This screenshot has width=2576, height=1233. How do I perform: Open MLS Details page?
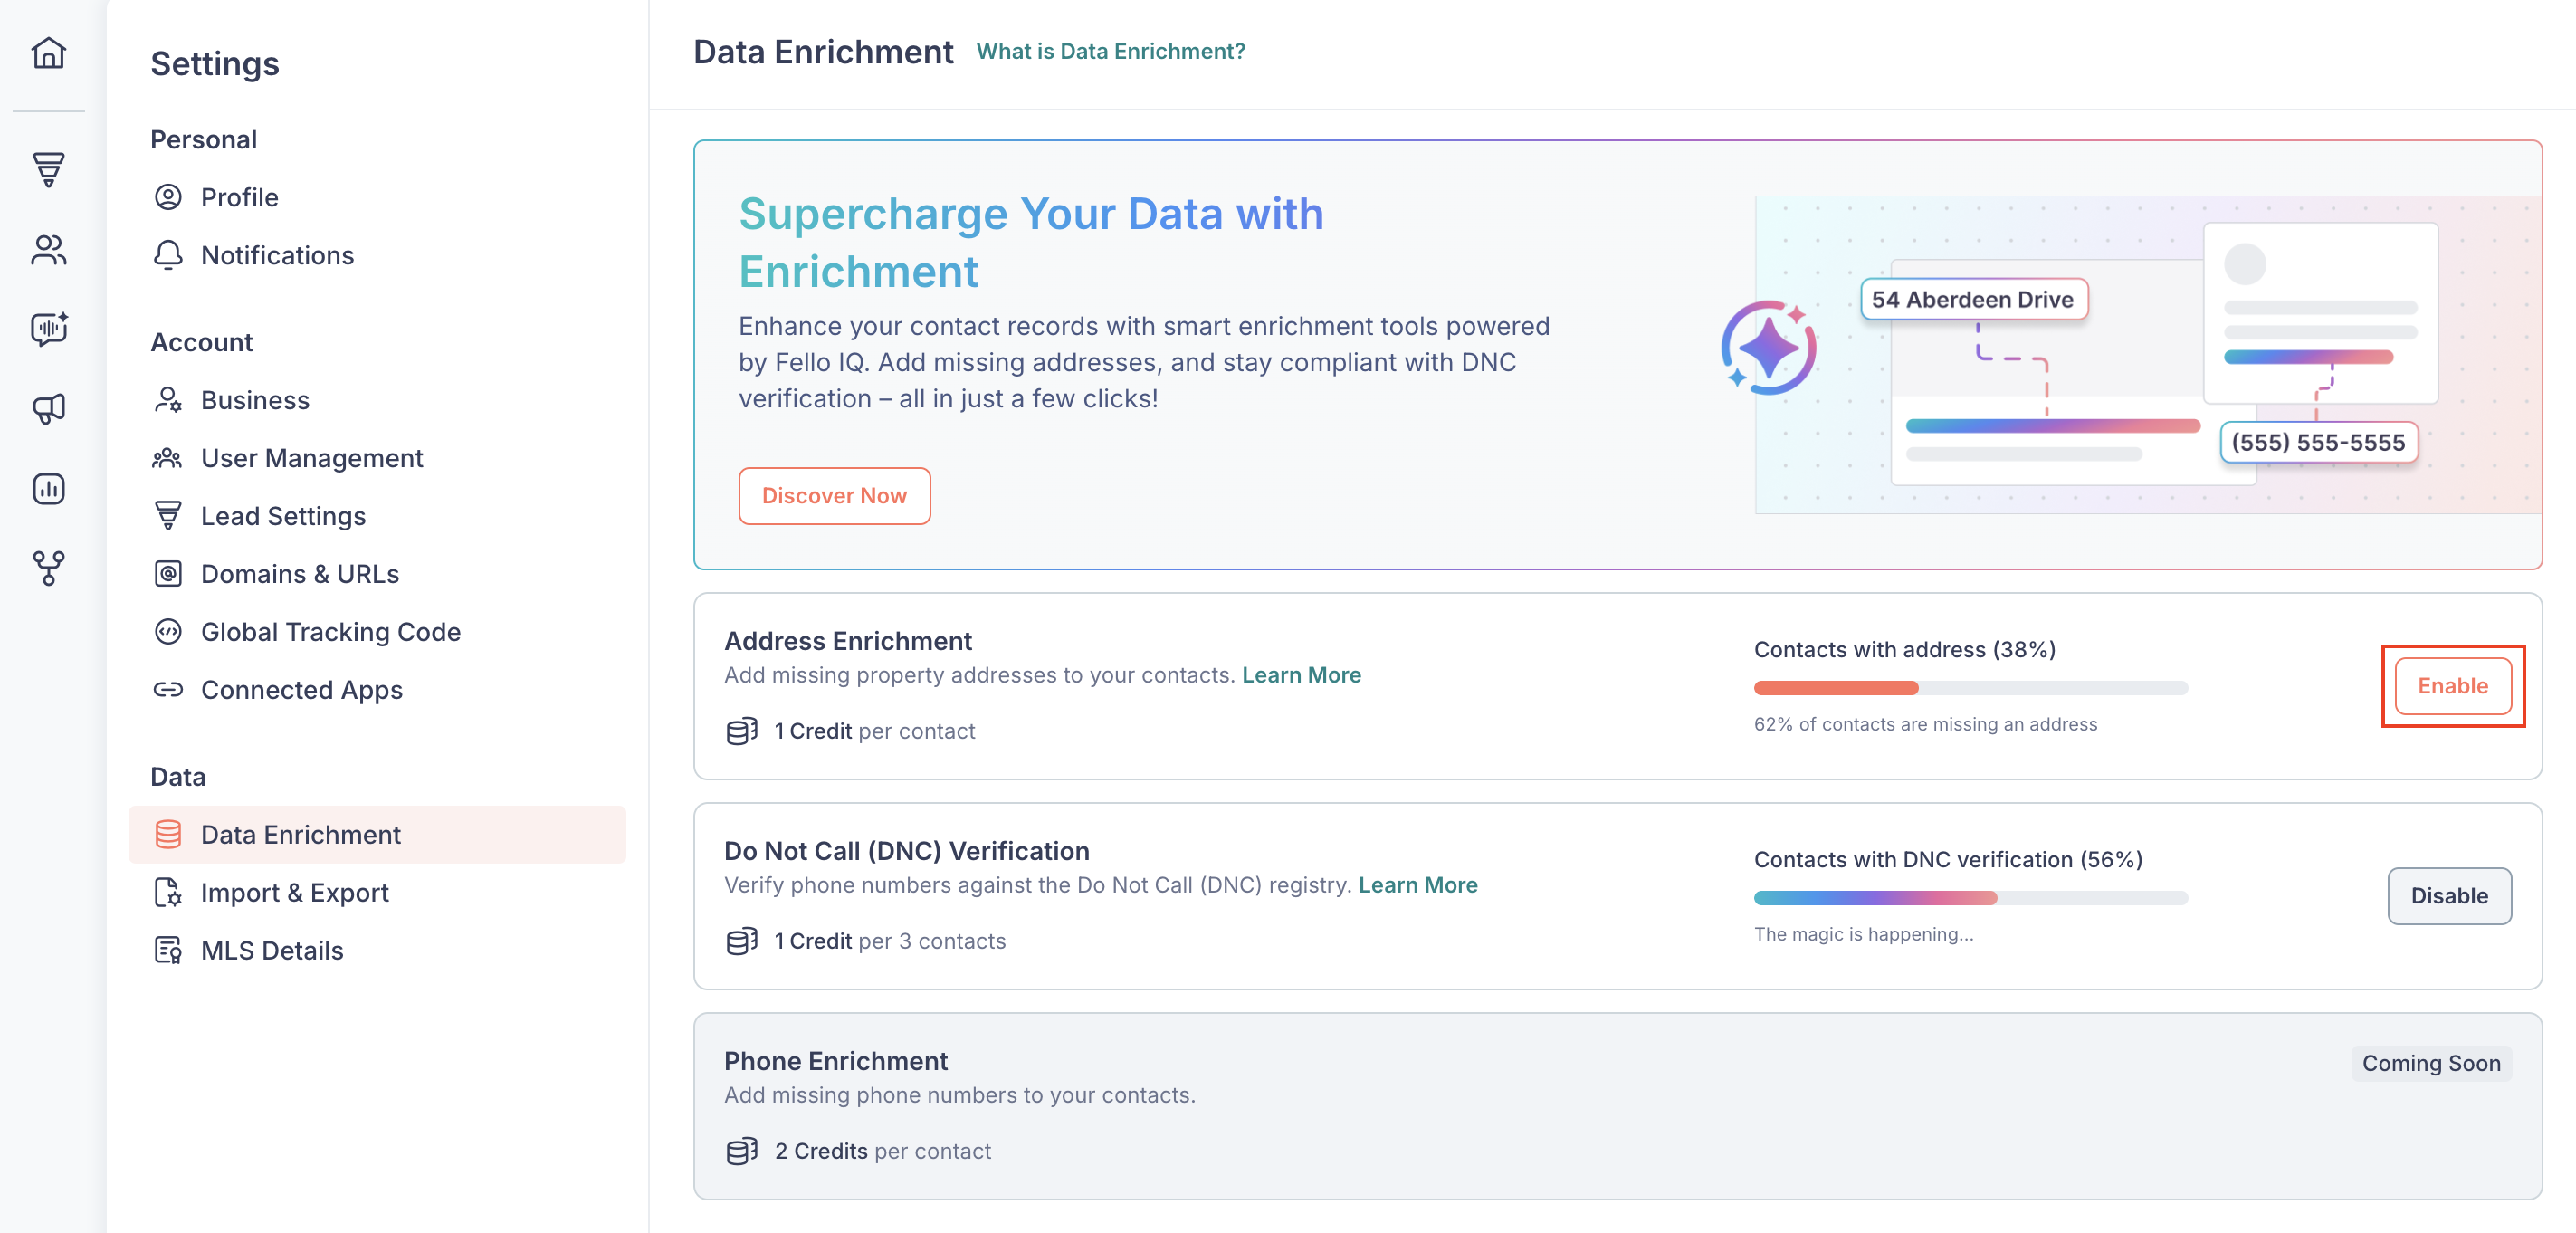(x=377, y=951)
